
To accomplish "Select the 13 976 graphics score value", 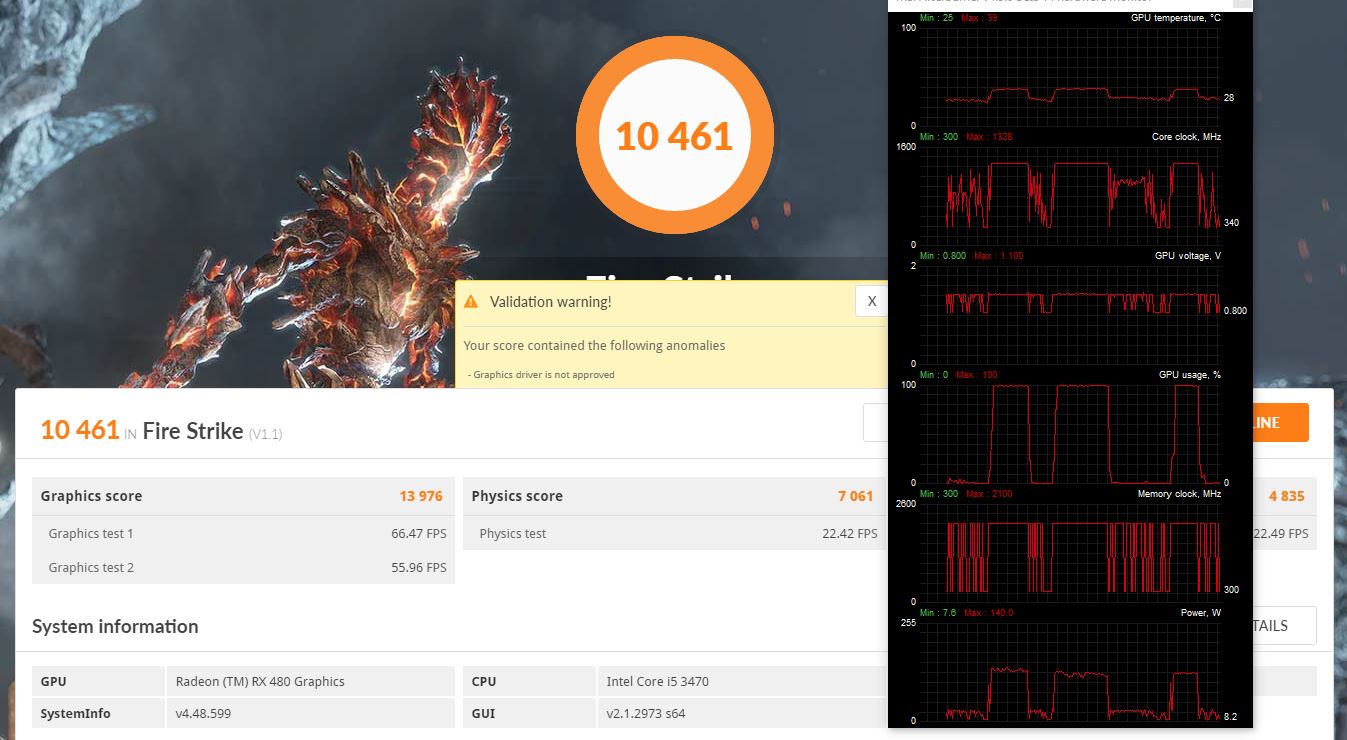I will point(420,496).
